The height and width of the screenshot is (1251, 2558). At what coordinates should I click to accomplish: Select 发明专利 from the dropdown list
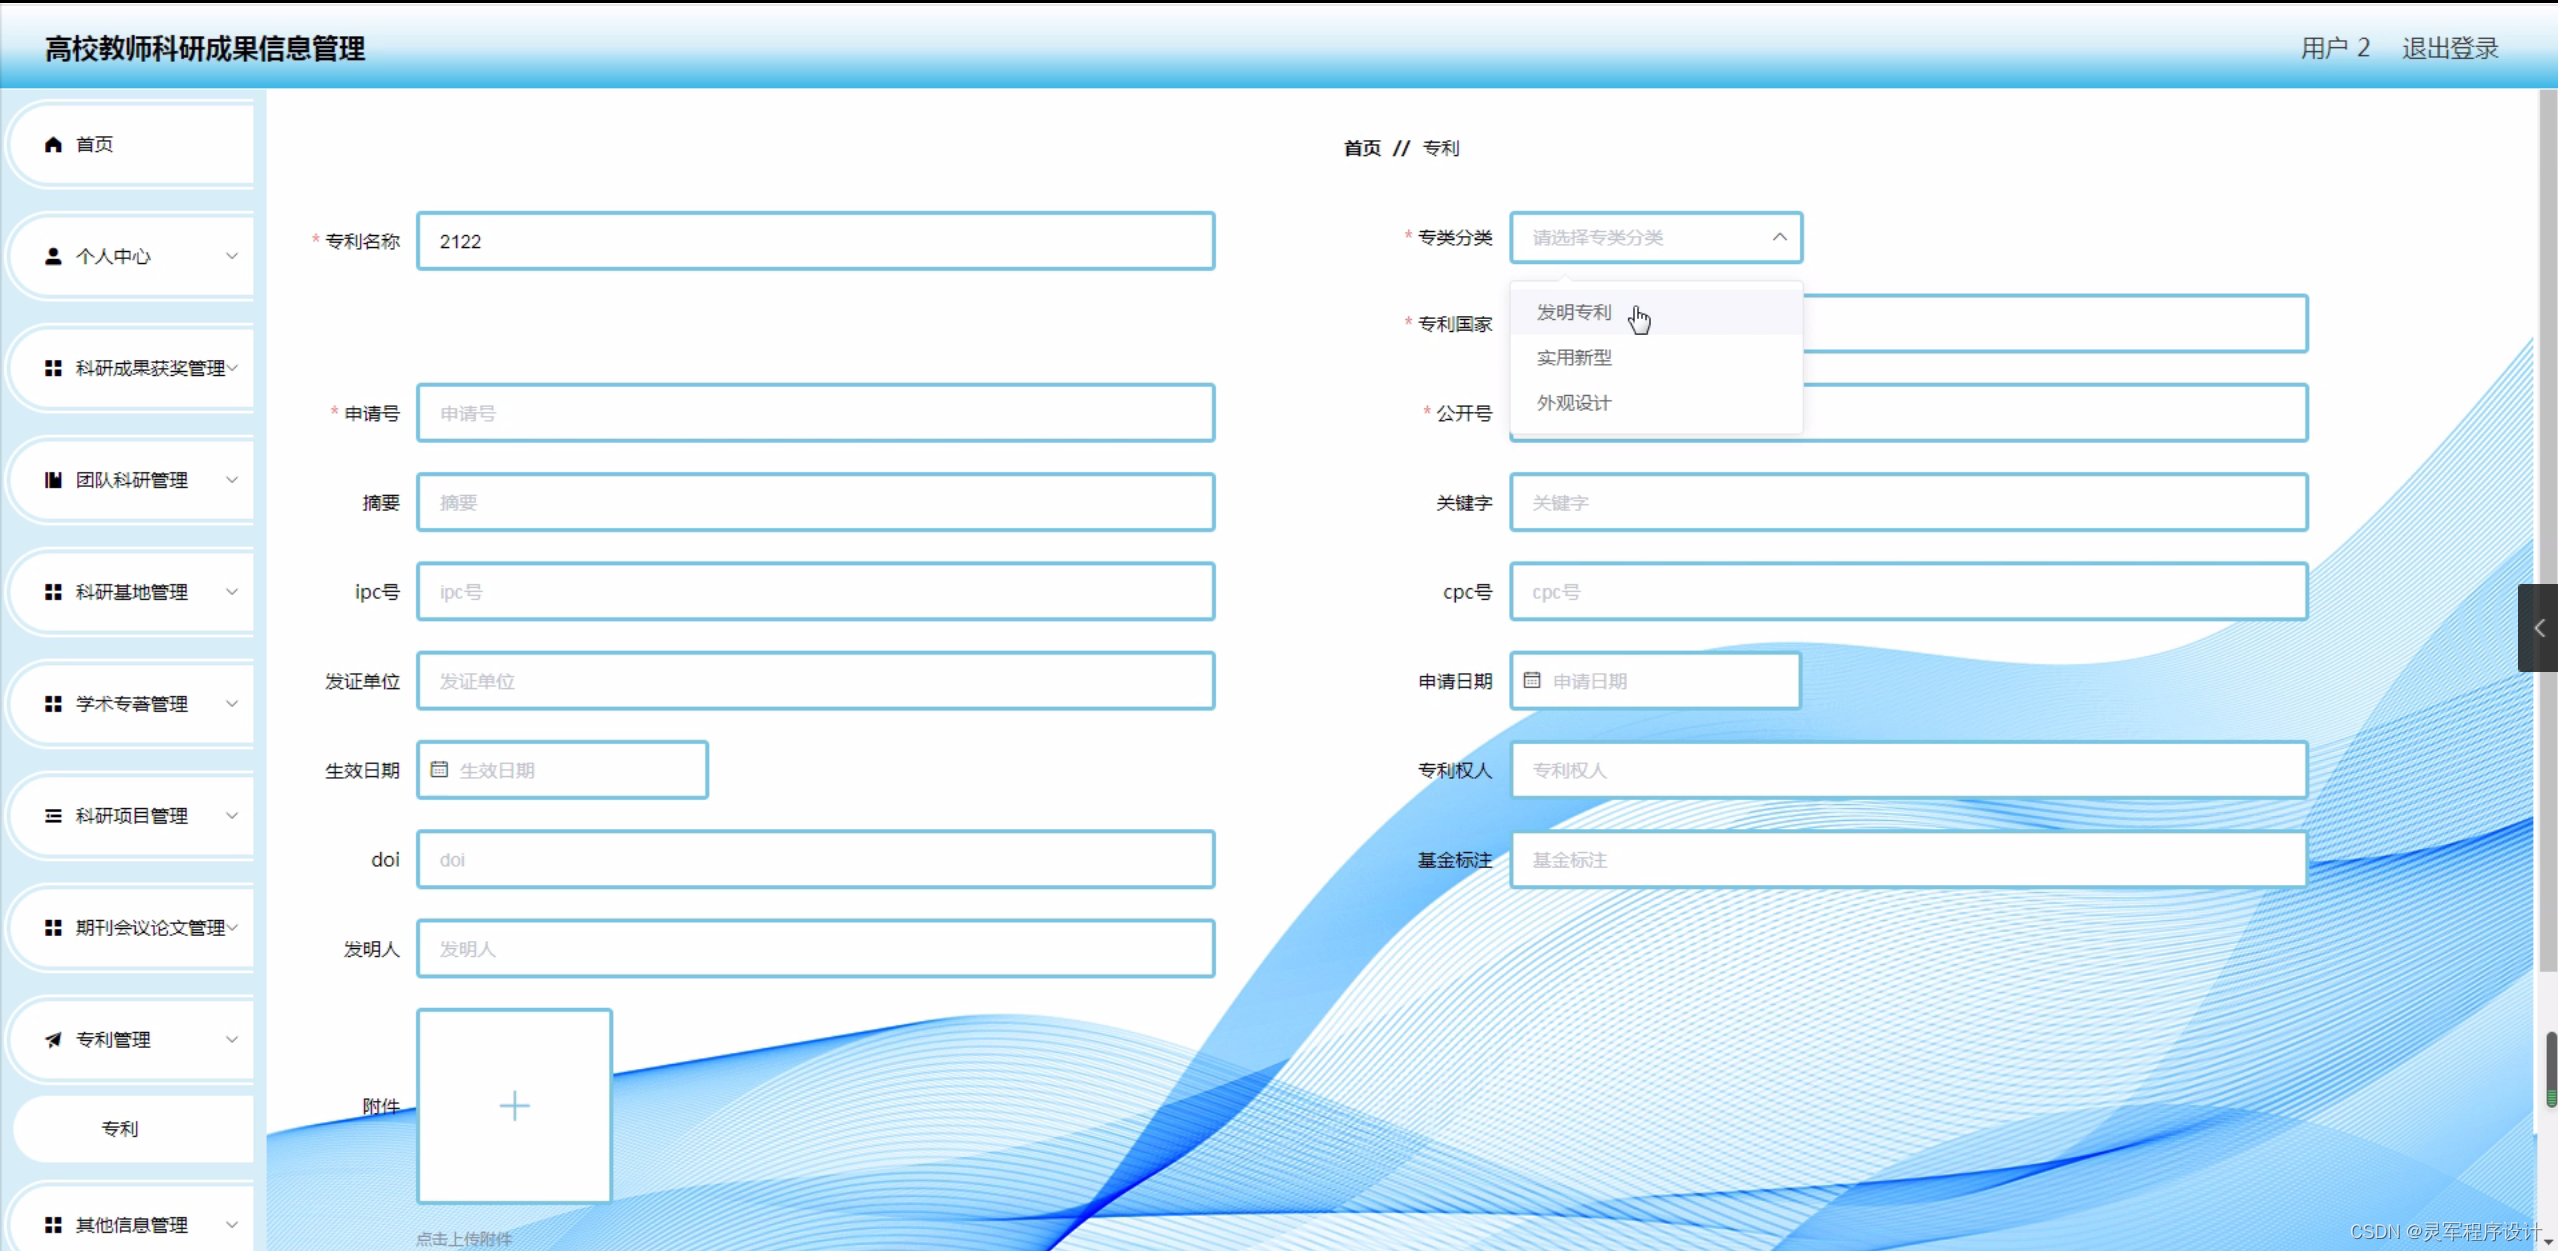[x=1573, y=313]
